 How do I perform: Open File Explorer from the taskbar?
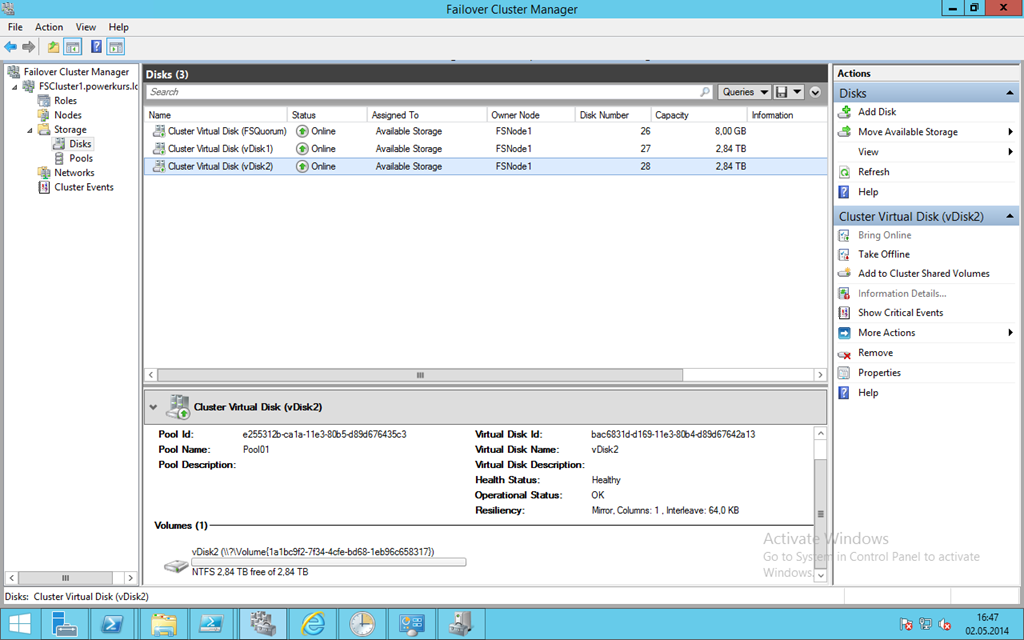(x=164, y=624)
